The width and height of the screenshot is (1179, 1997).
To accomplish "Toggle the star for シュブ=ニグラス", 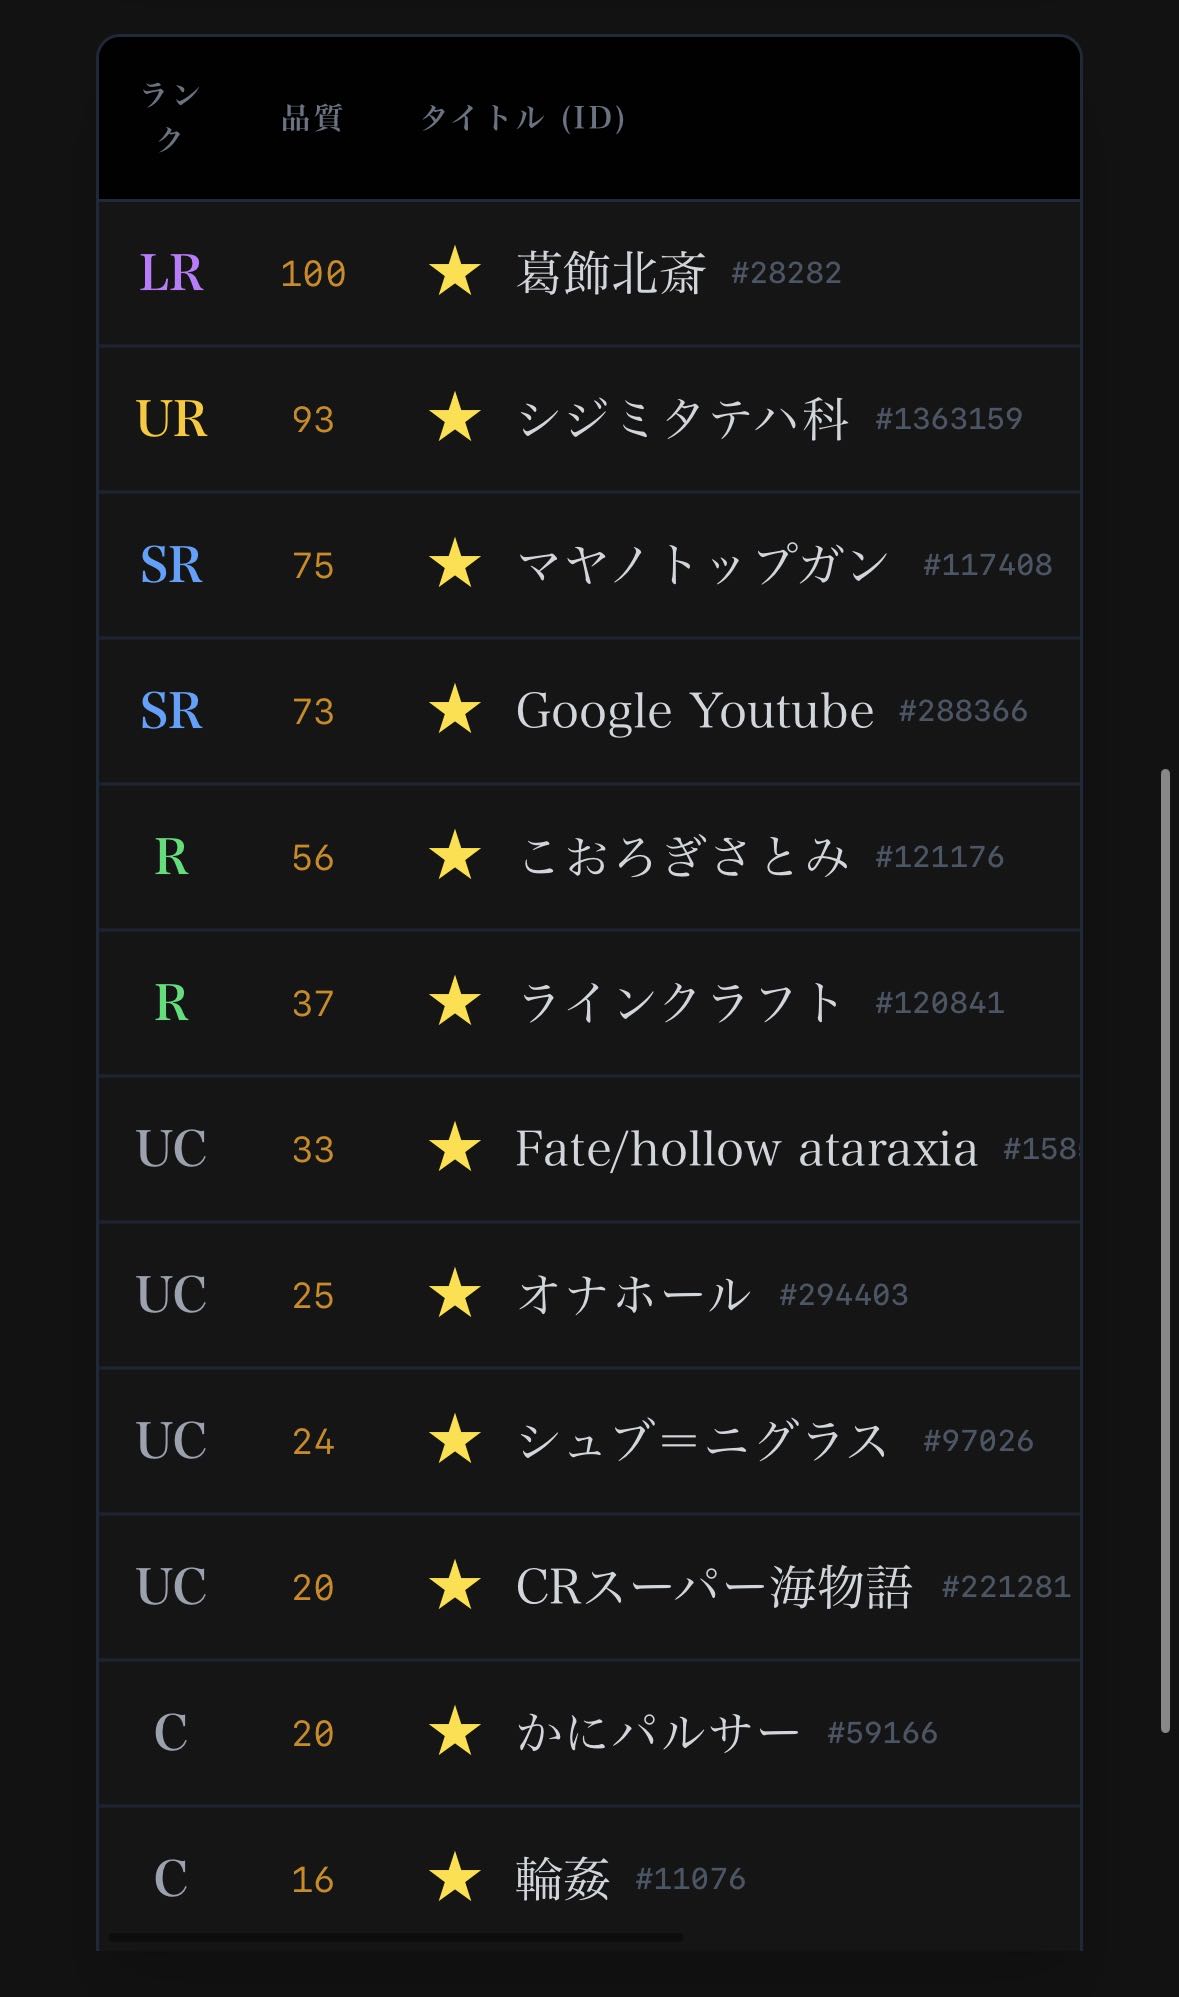I will click(x=455, y=1440).
